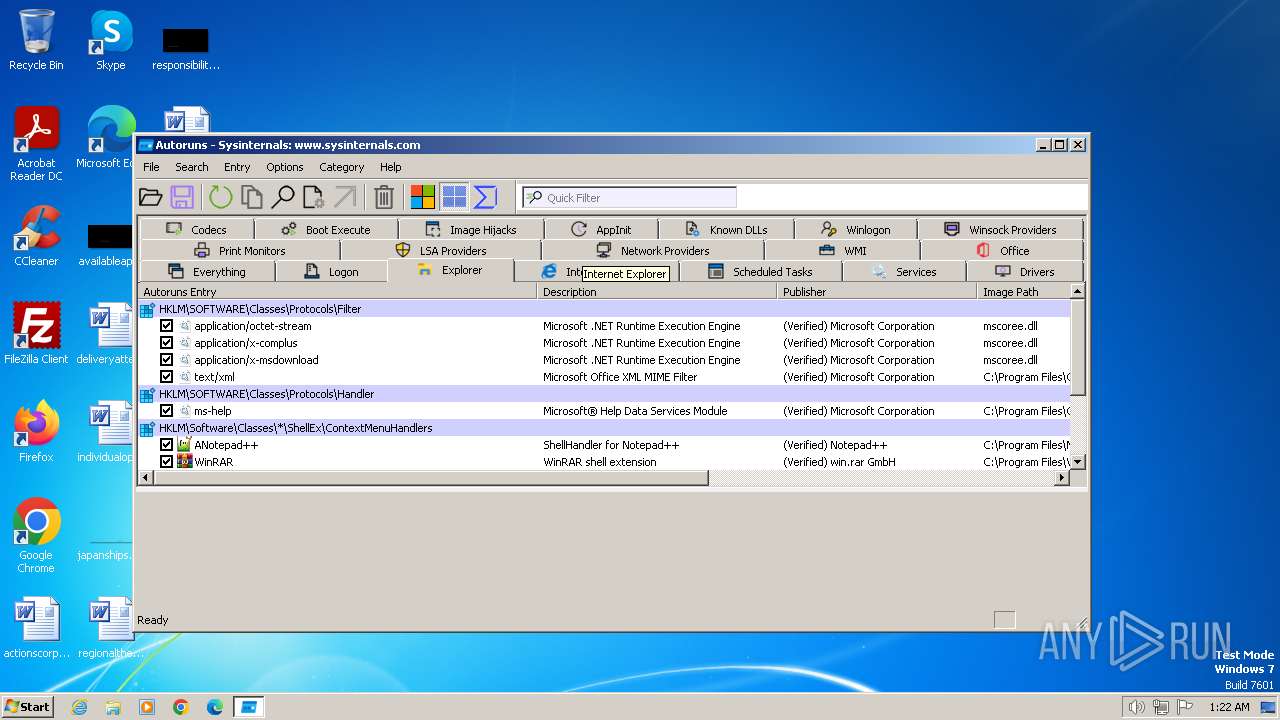1280x720 pixels.
Task: Switch to the Logon tab
Action: (331, 272)
